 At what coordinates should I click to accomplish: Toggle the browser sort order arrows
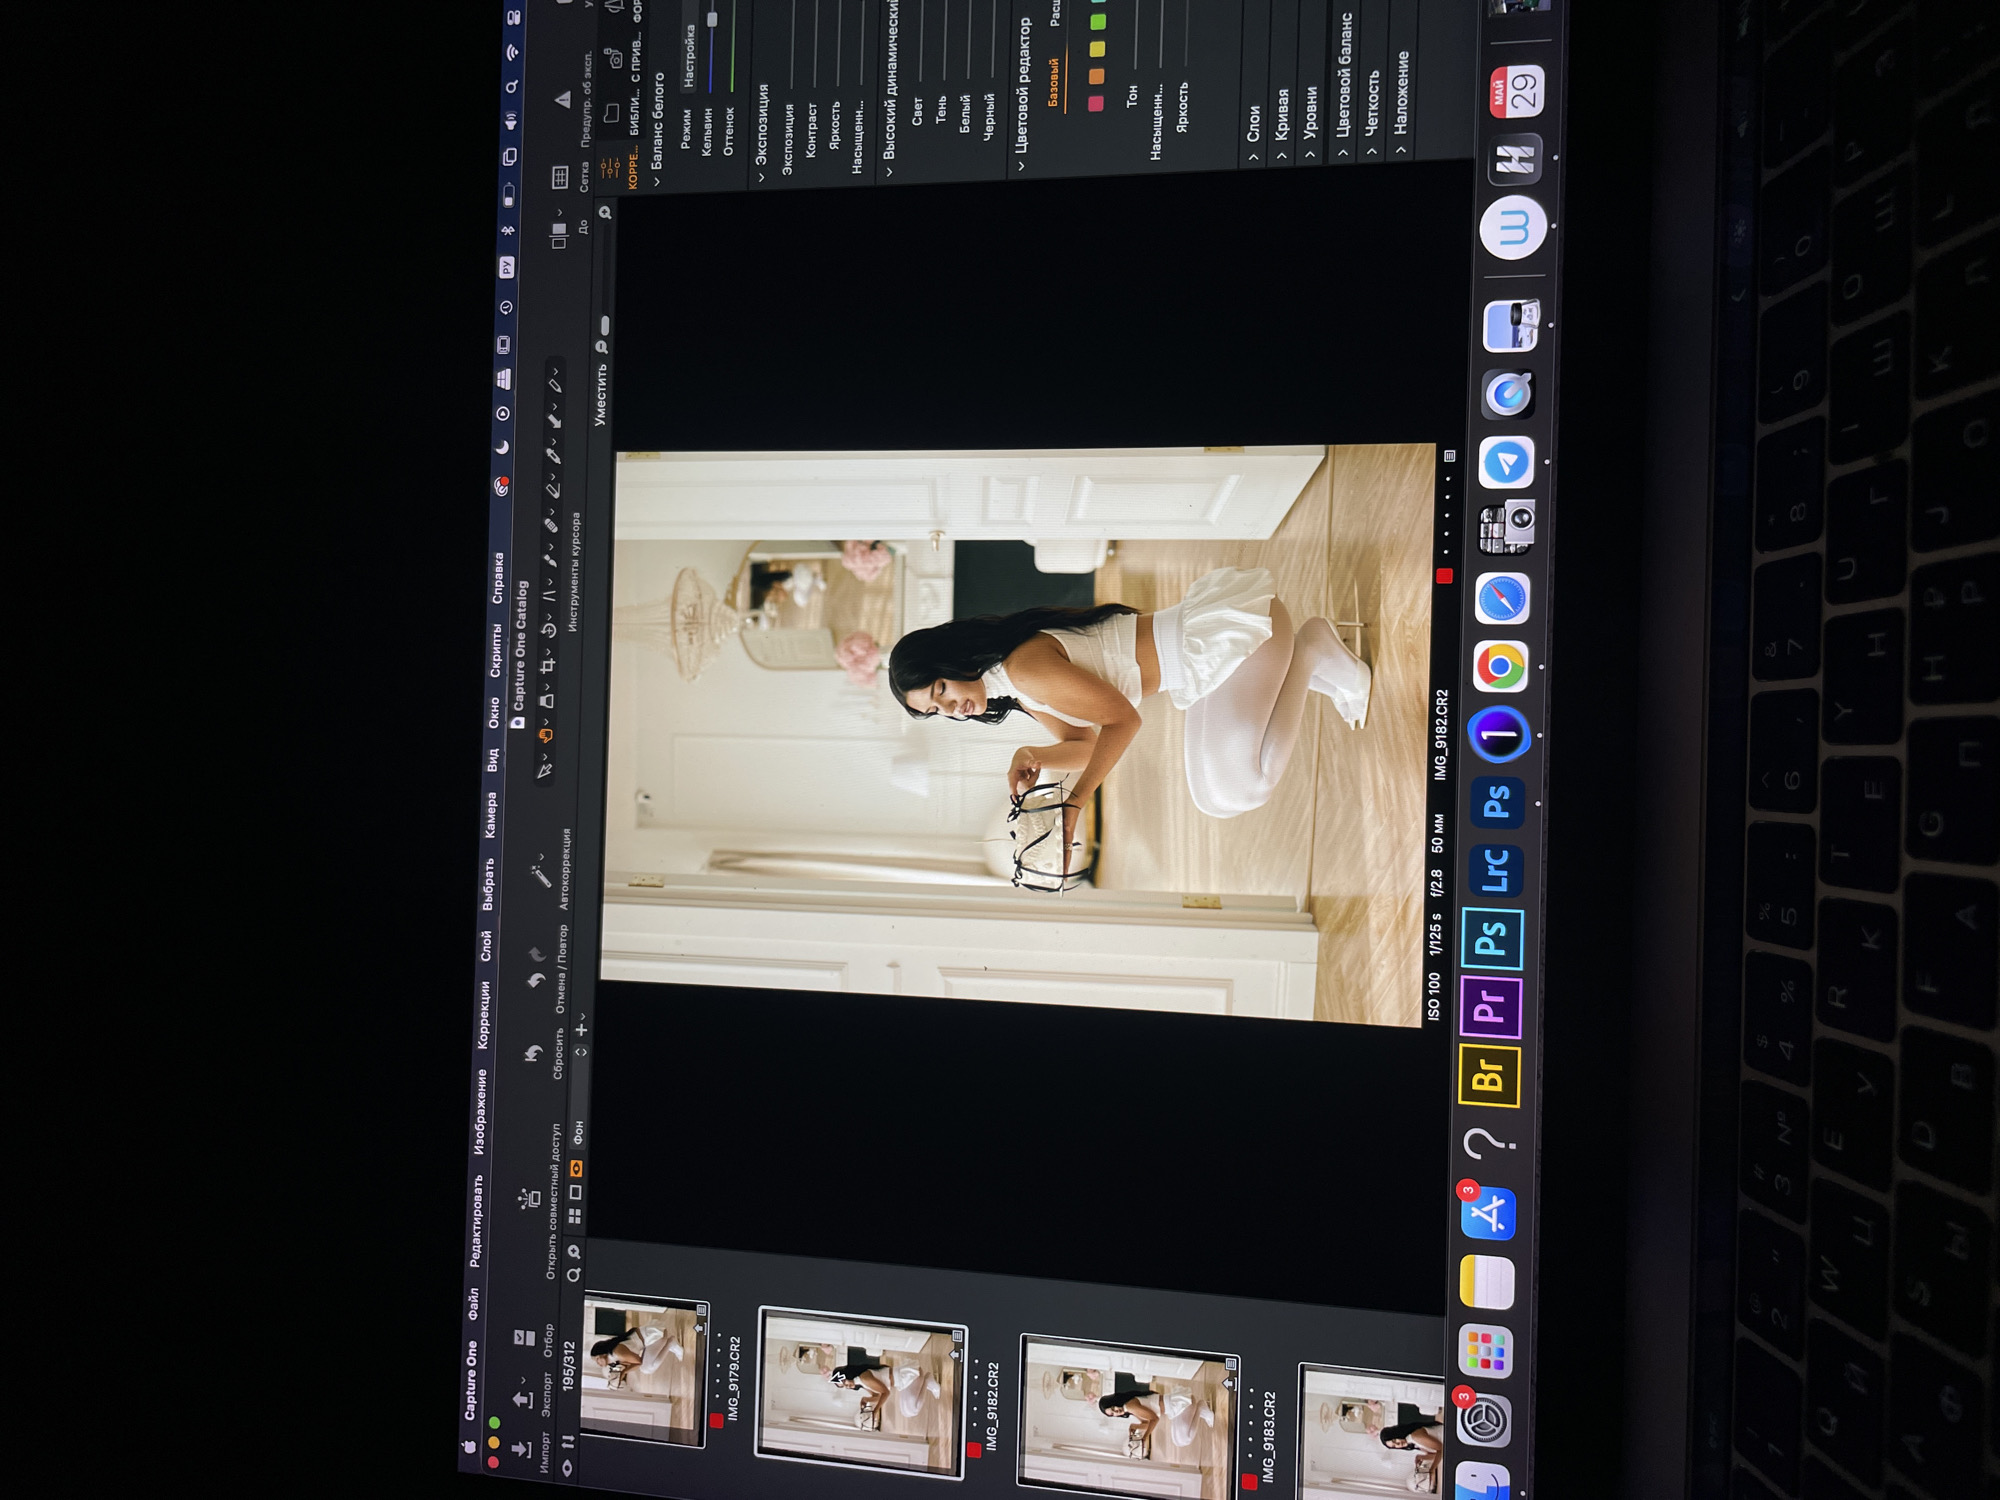coord(567,1440)
